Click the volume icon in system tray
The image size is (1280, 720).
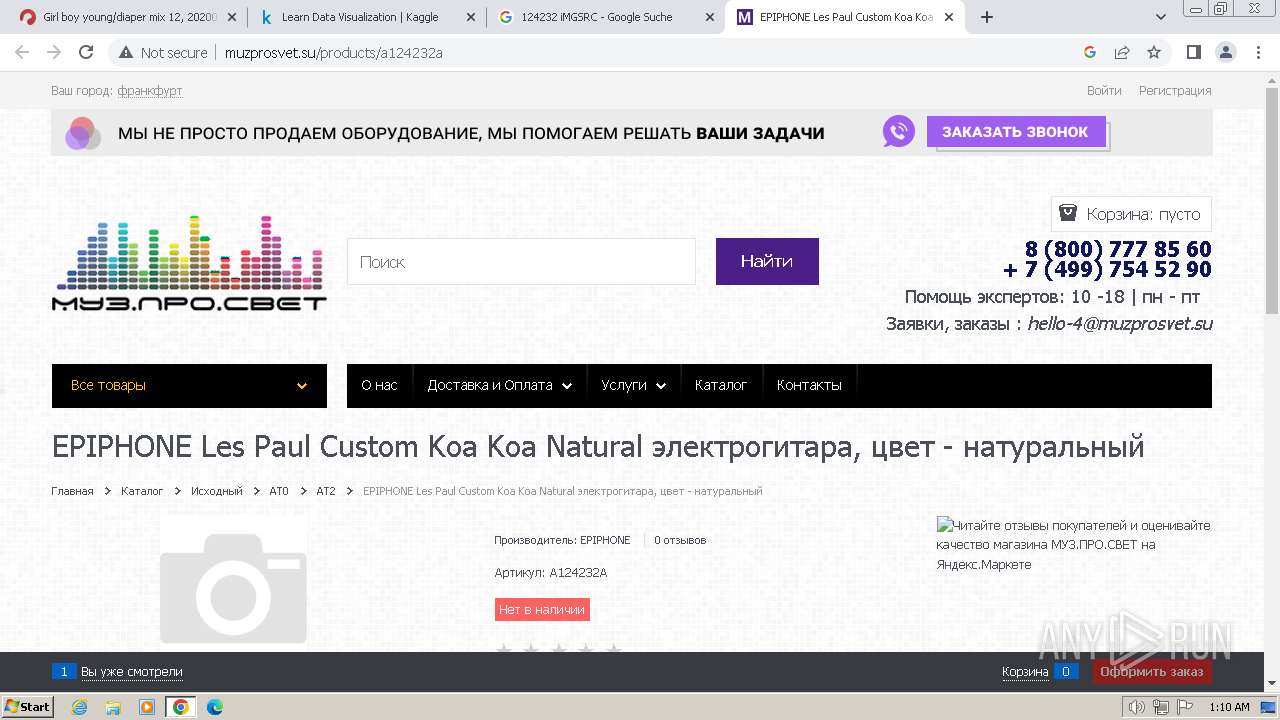coord(1137,707)
